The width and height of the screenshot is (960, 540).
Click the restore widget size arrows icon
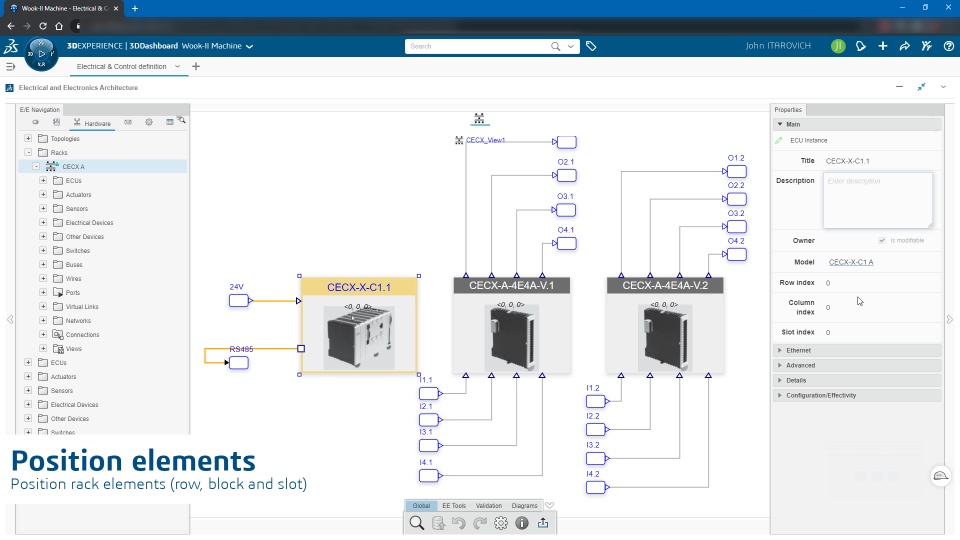click(921, 87)
